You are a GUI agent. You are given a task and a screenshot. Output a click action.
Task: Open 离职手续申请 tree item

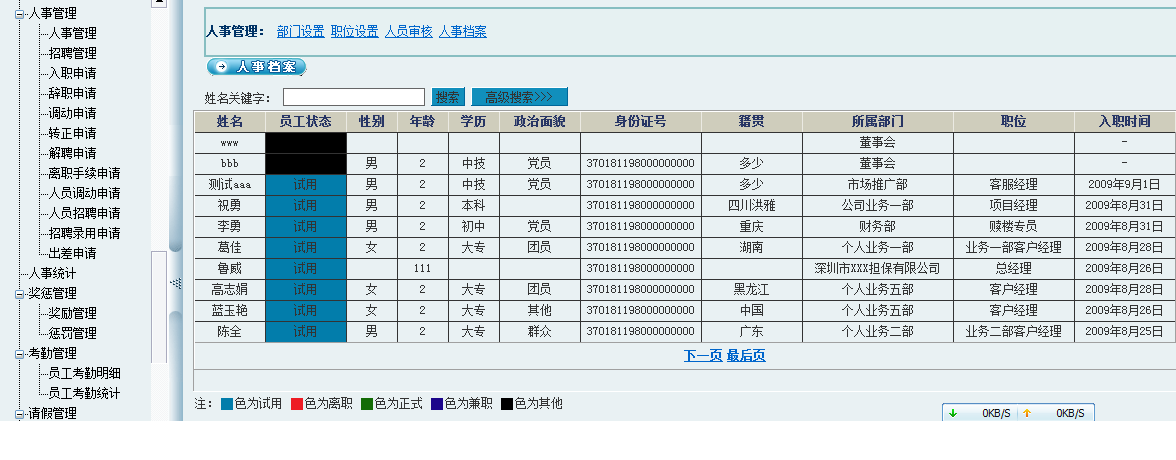(x=85, y=173)
